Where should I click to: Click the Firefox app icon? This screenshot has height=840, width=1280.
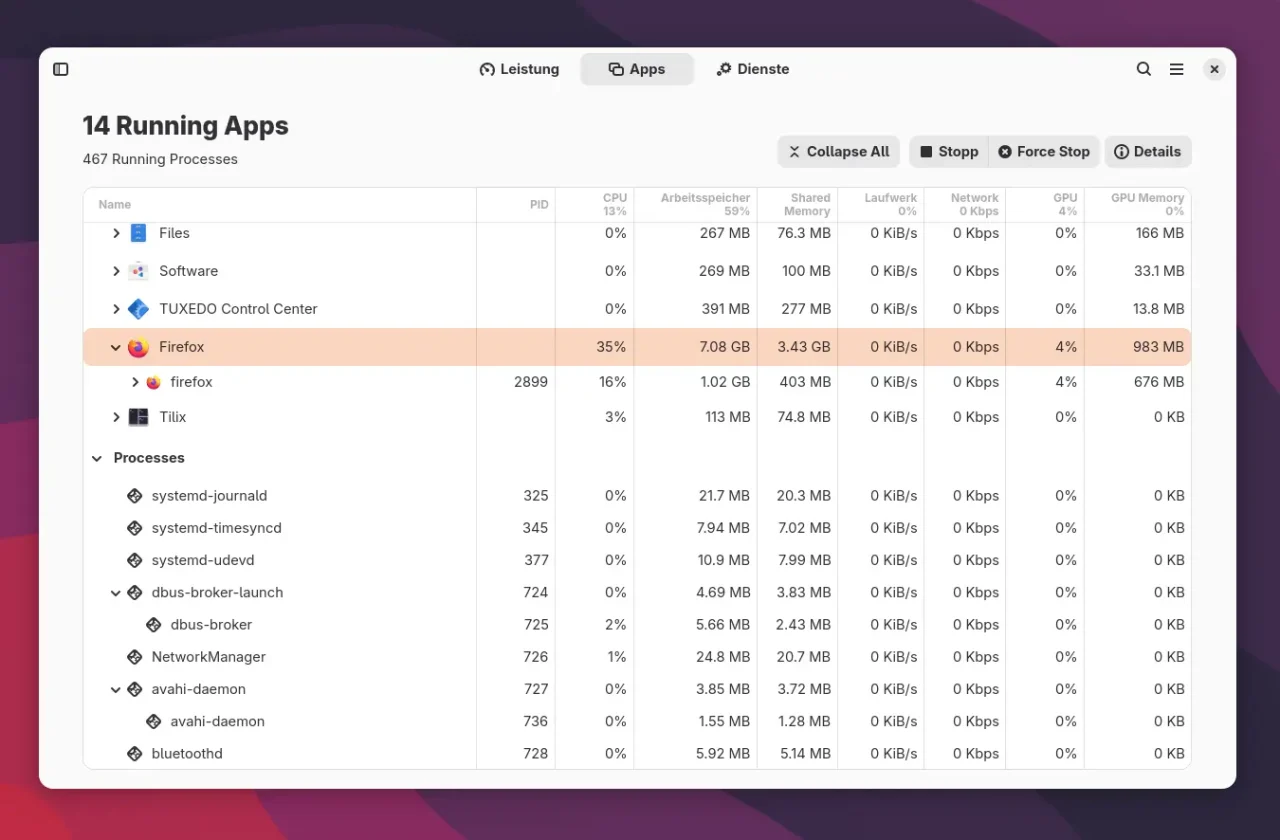click(x=138, y=347)
